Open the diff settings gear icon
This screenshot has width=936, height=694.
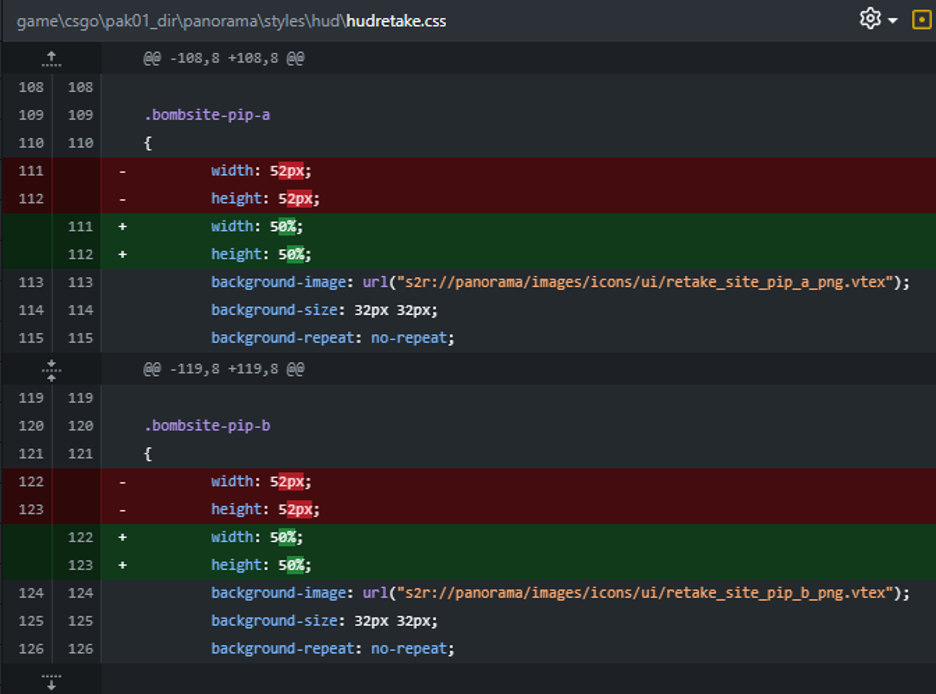(x=869, y=20)
